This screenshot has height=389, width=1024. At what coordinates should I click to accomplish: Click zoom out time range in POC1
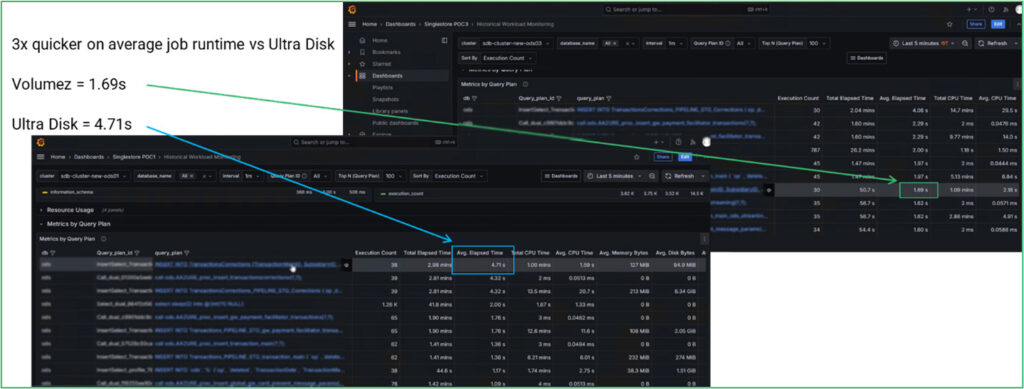[x=652, y=176]
